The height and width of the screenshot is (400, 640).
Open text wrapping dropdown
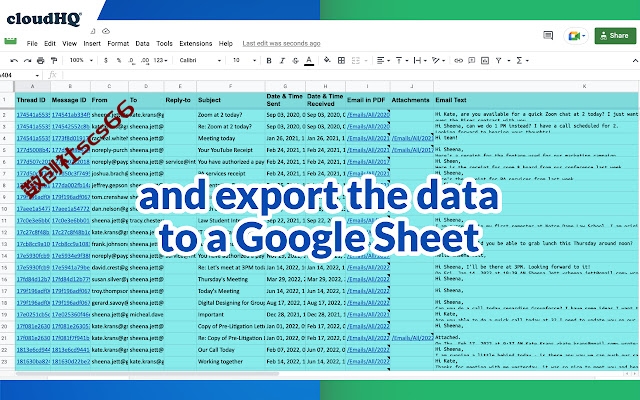[x=420, y=60]
